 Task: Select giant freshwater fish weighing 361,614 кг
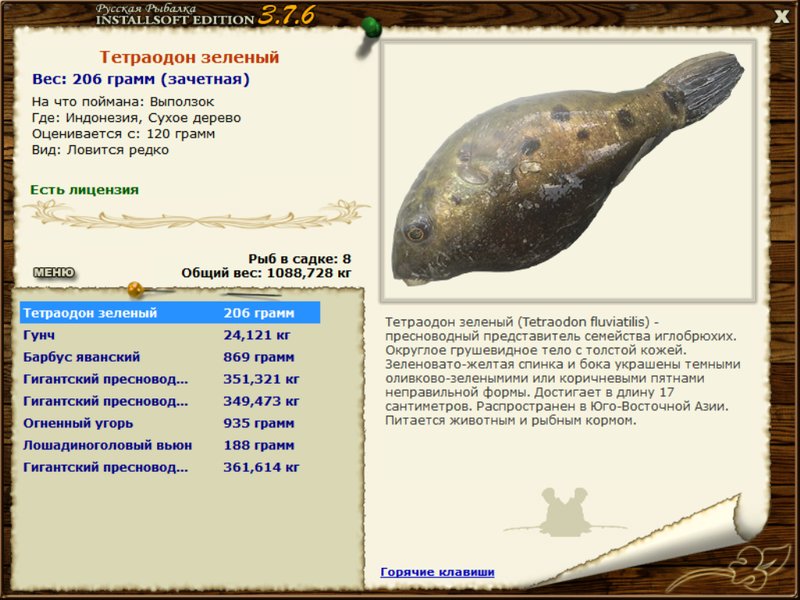pyautogui.click(x=170, y=467)
